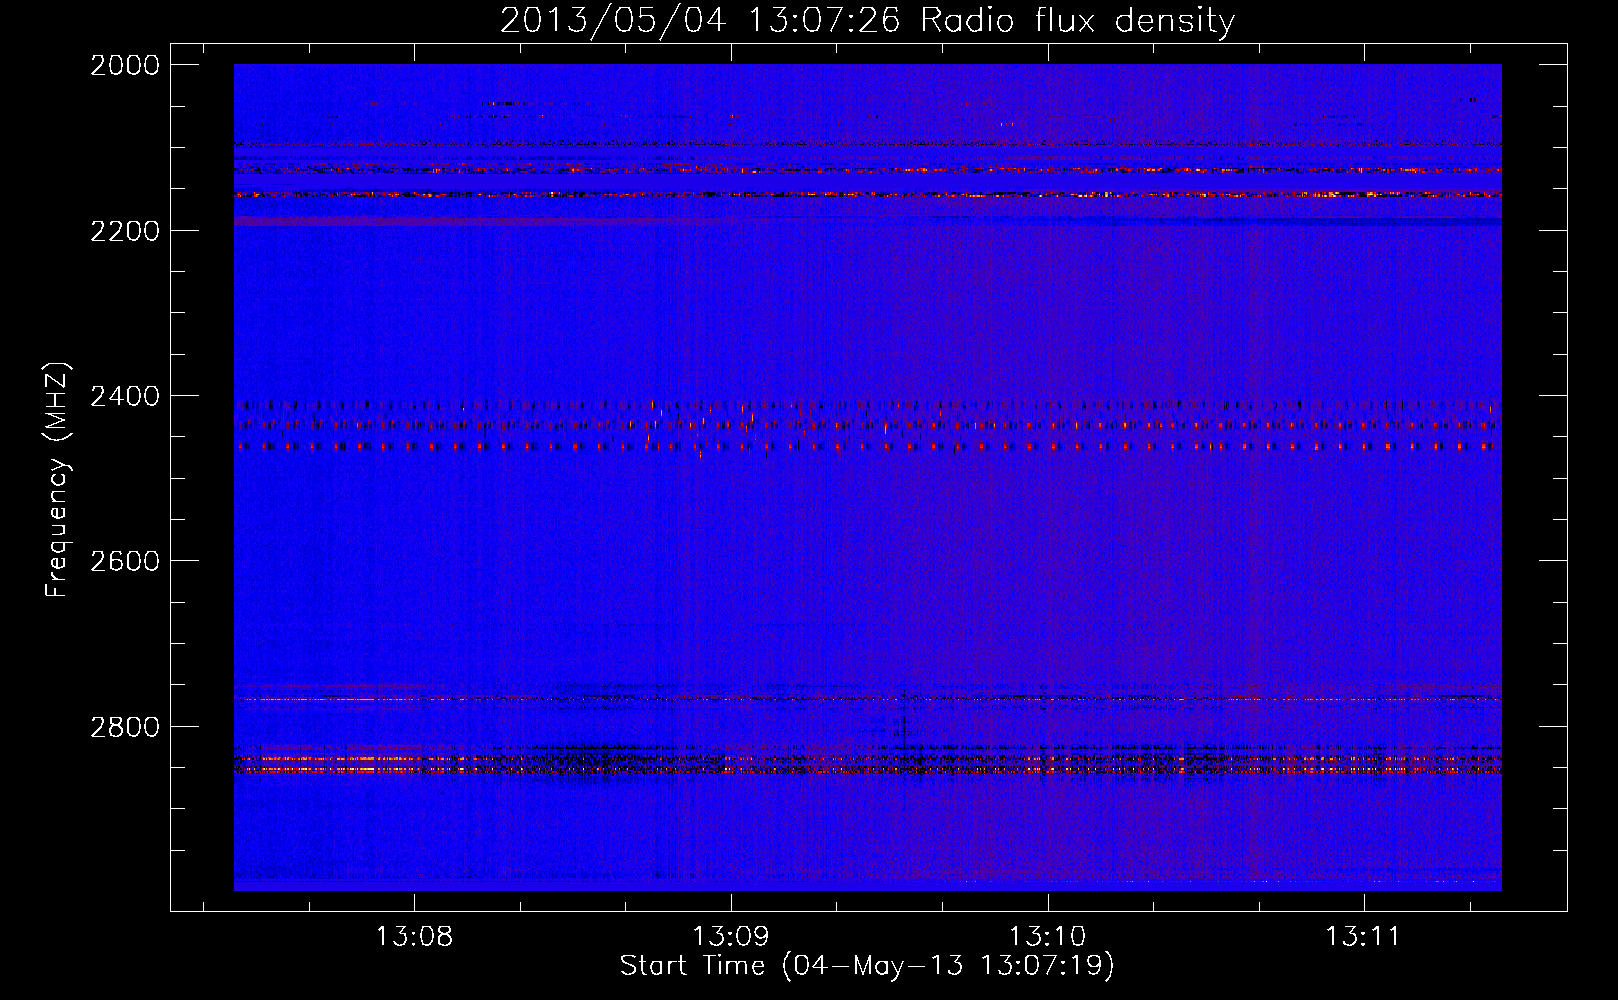Click the 13:09 time axis label
Screen dimensions: 1618x1000
tap(731, 936)
